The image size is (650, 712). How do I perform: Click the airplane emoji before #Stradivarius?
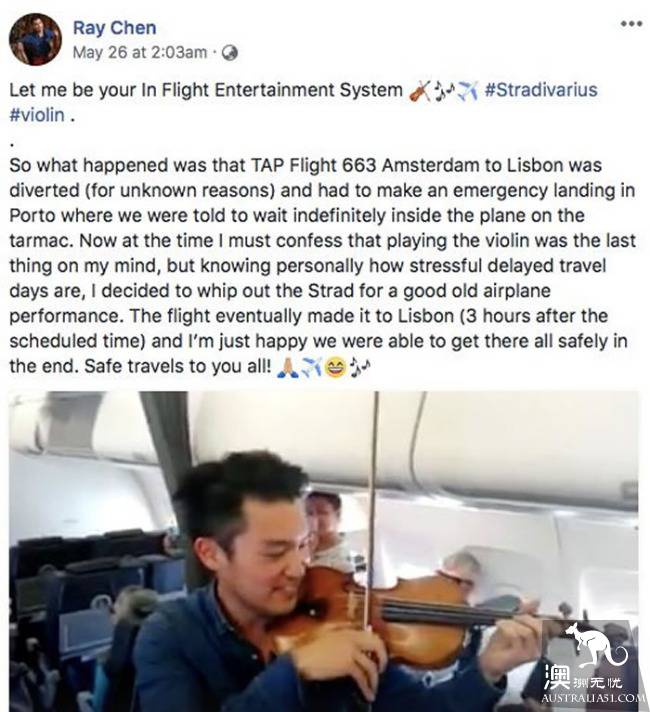tap(467, 91)
